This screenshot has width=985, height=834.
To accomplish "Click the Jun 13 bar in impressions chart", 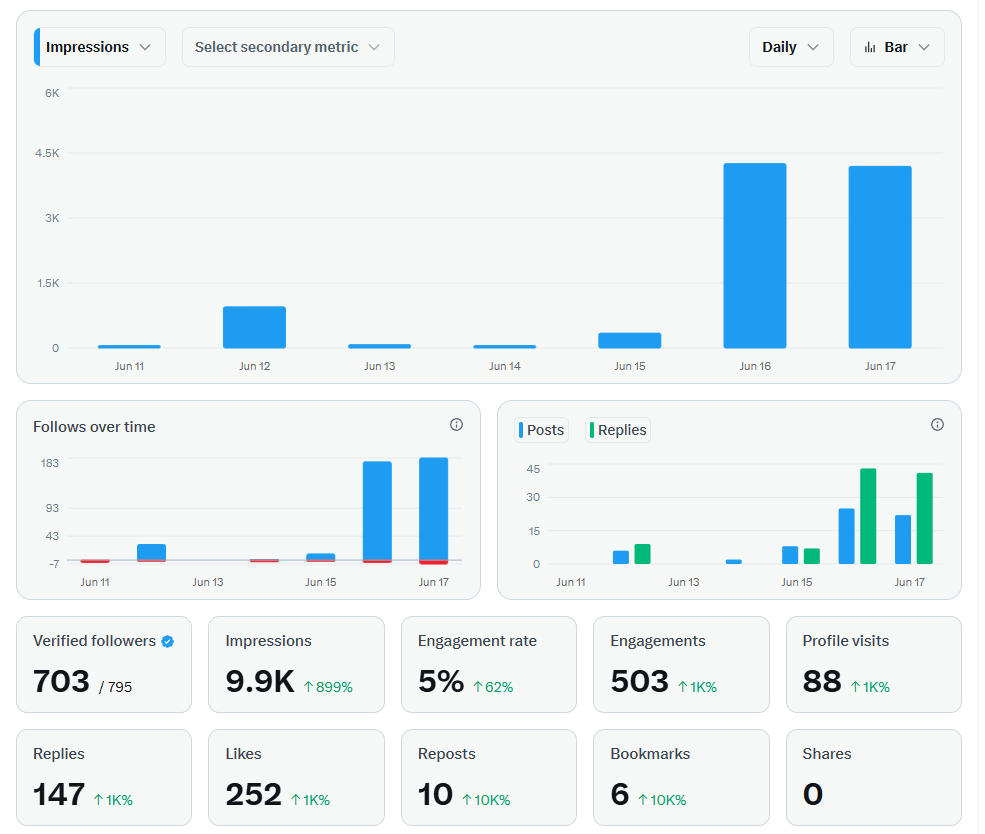I will pos(379,346).
